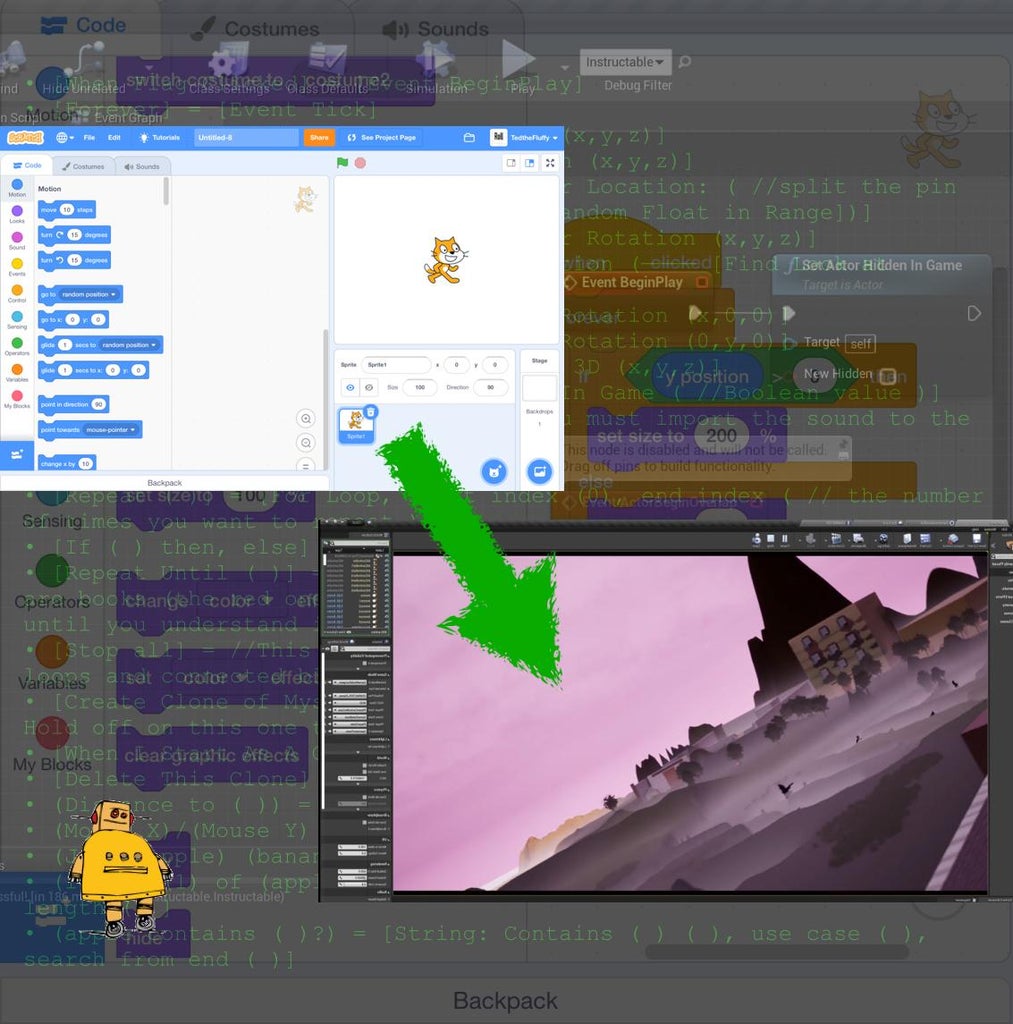1013x1024 pixels.
Task: Open the TedtheFluffy account dropdown
Action: click(x=533, y=137)
